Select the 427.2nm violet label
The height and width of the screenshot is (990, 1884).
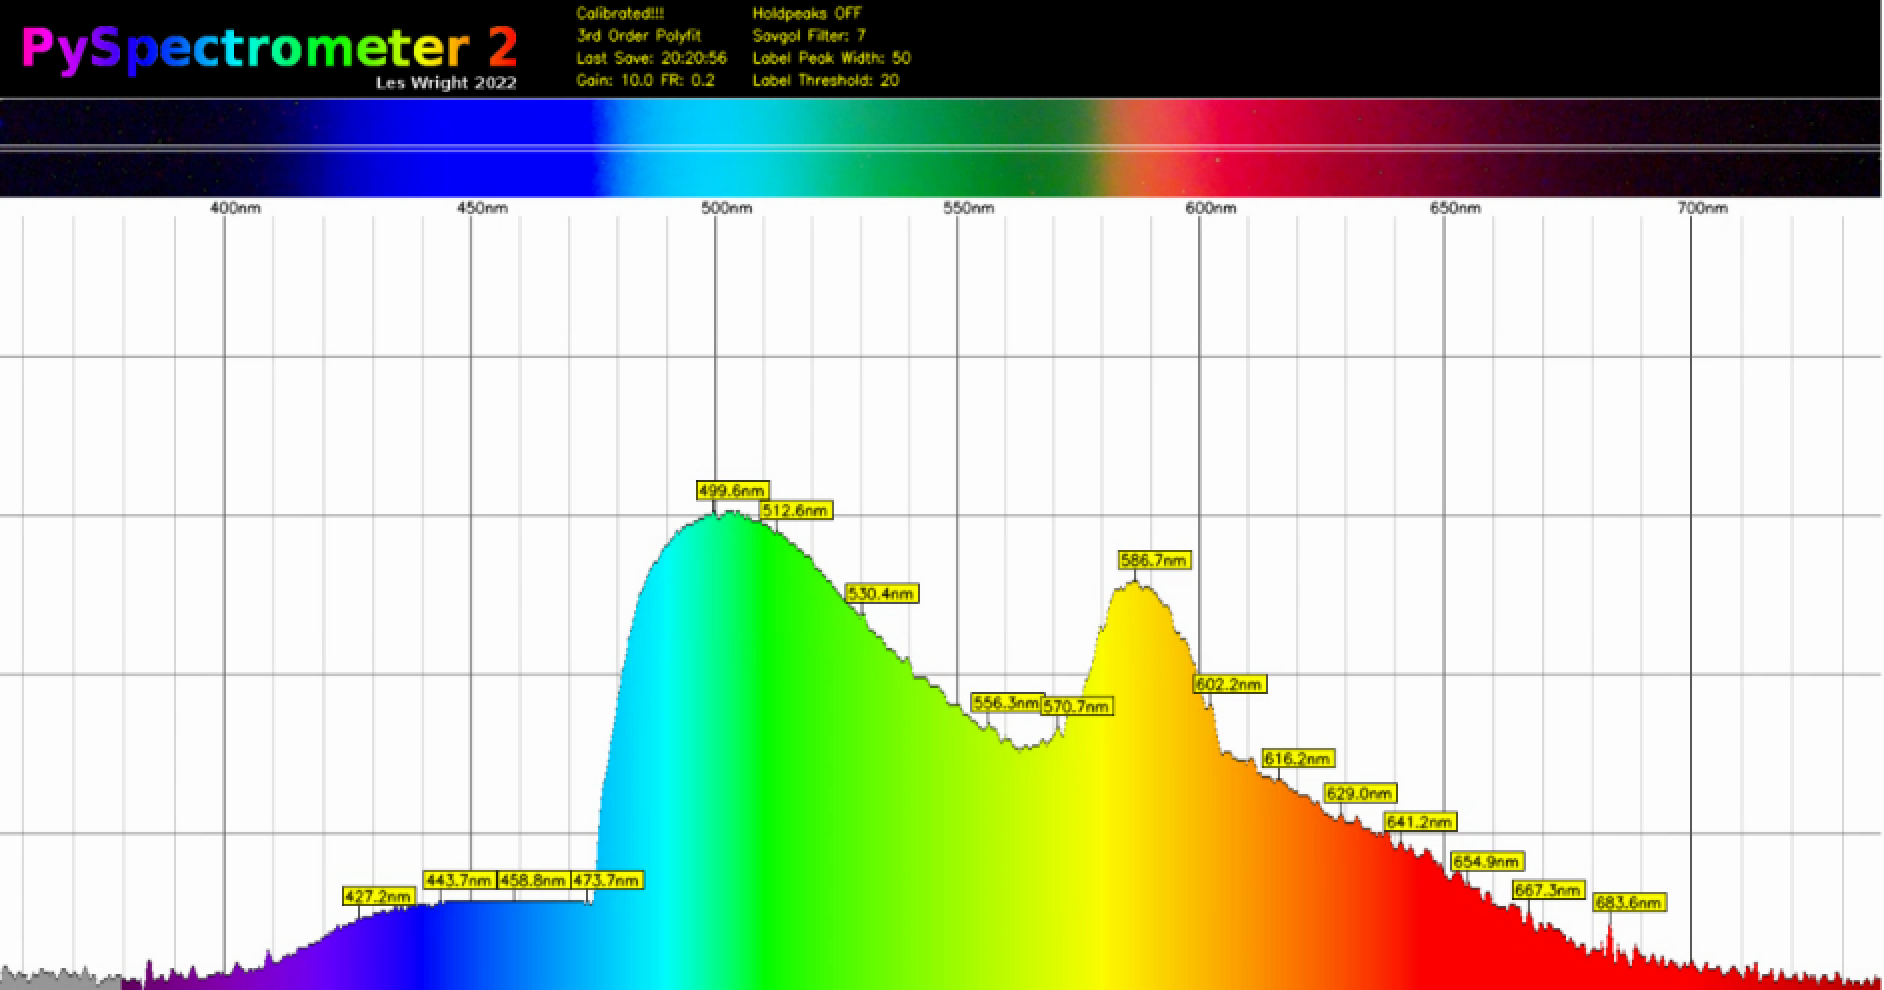pos(378,896)
